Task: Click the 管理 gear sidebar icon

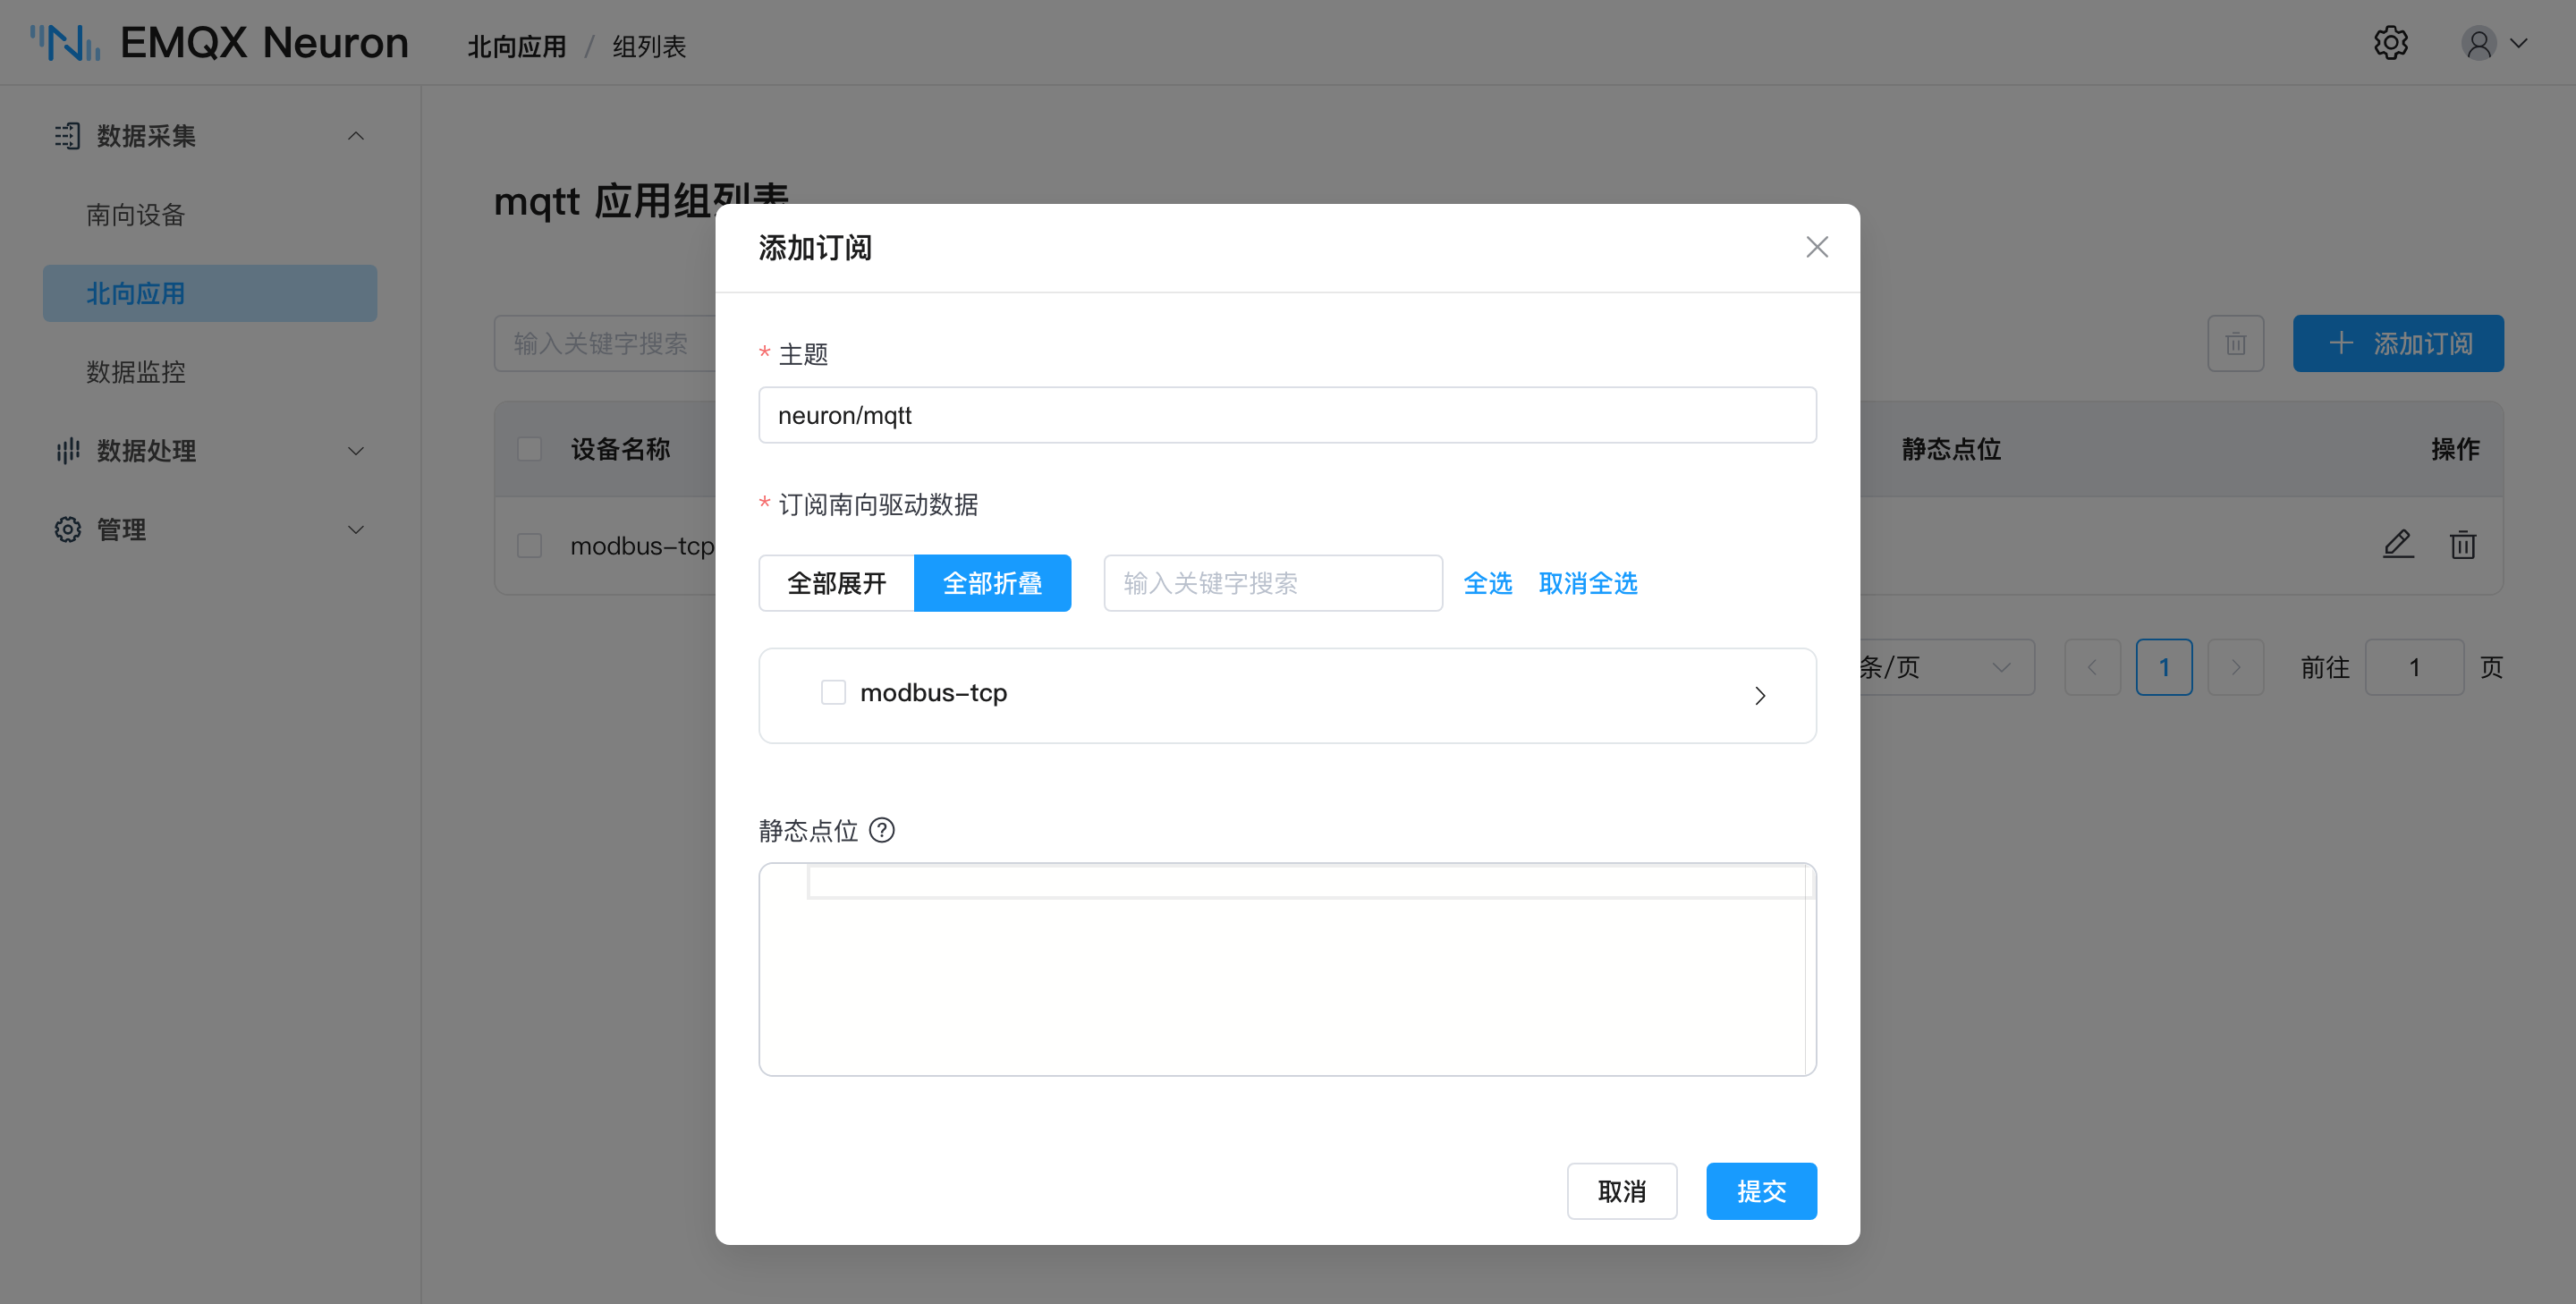Action: point(67,530)
